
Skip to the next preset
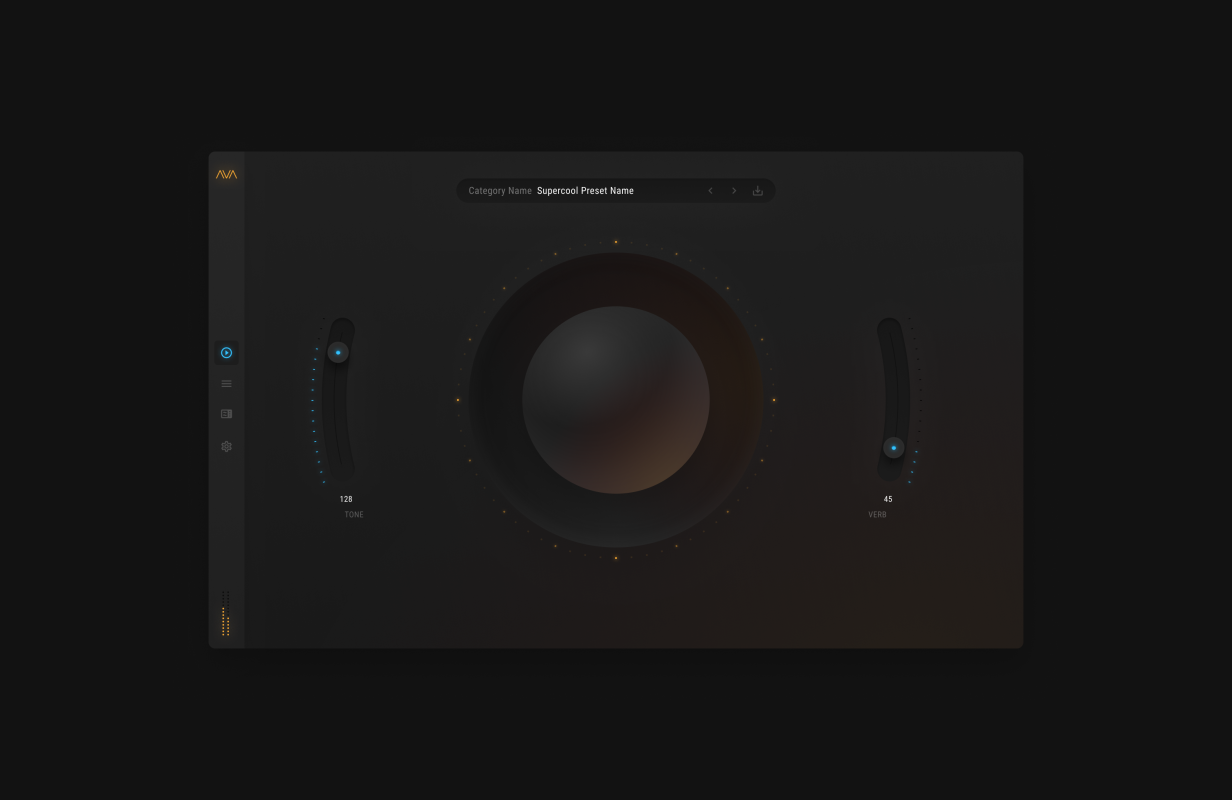734,191
